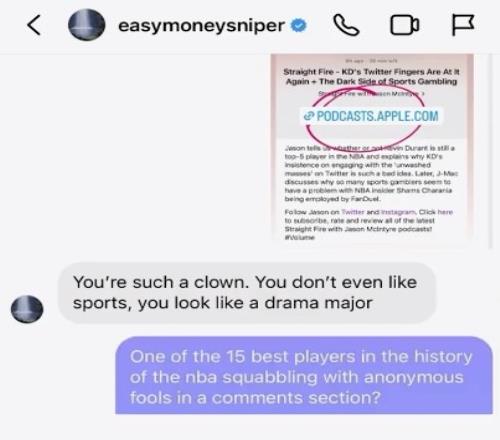Open the easymoneysniper username profile

point(201,26)
